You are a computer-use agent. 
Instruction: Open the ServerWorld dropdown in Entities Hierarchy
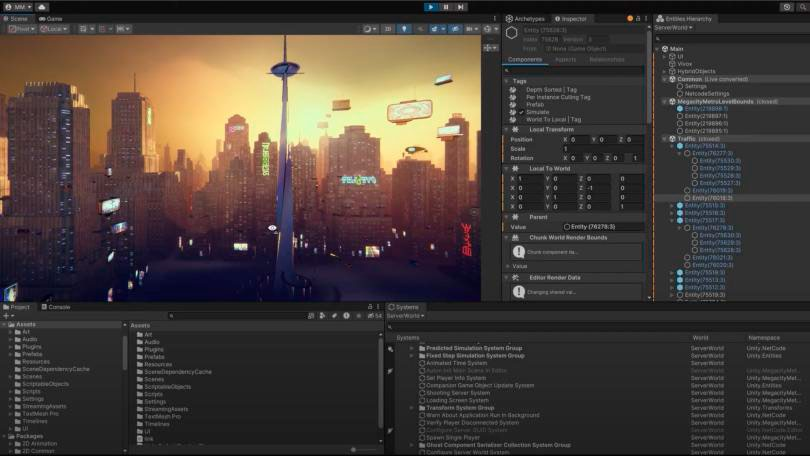point(673,28)
